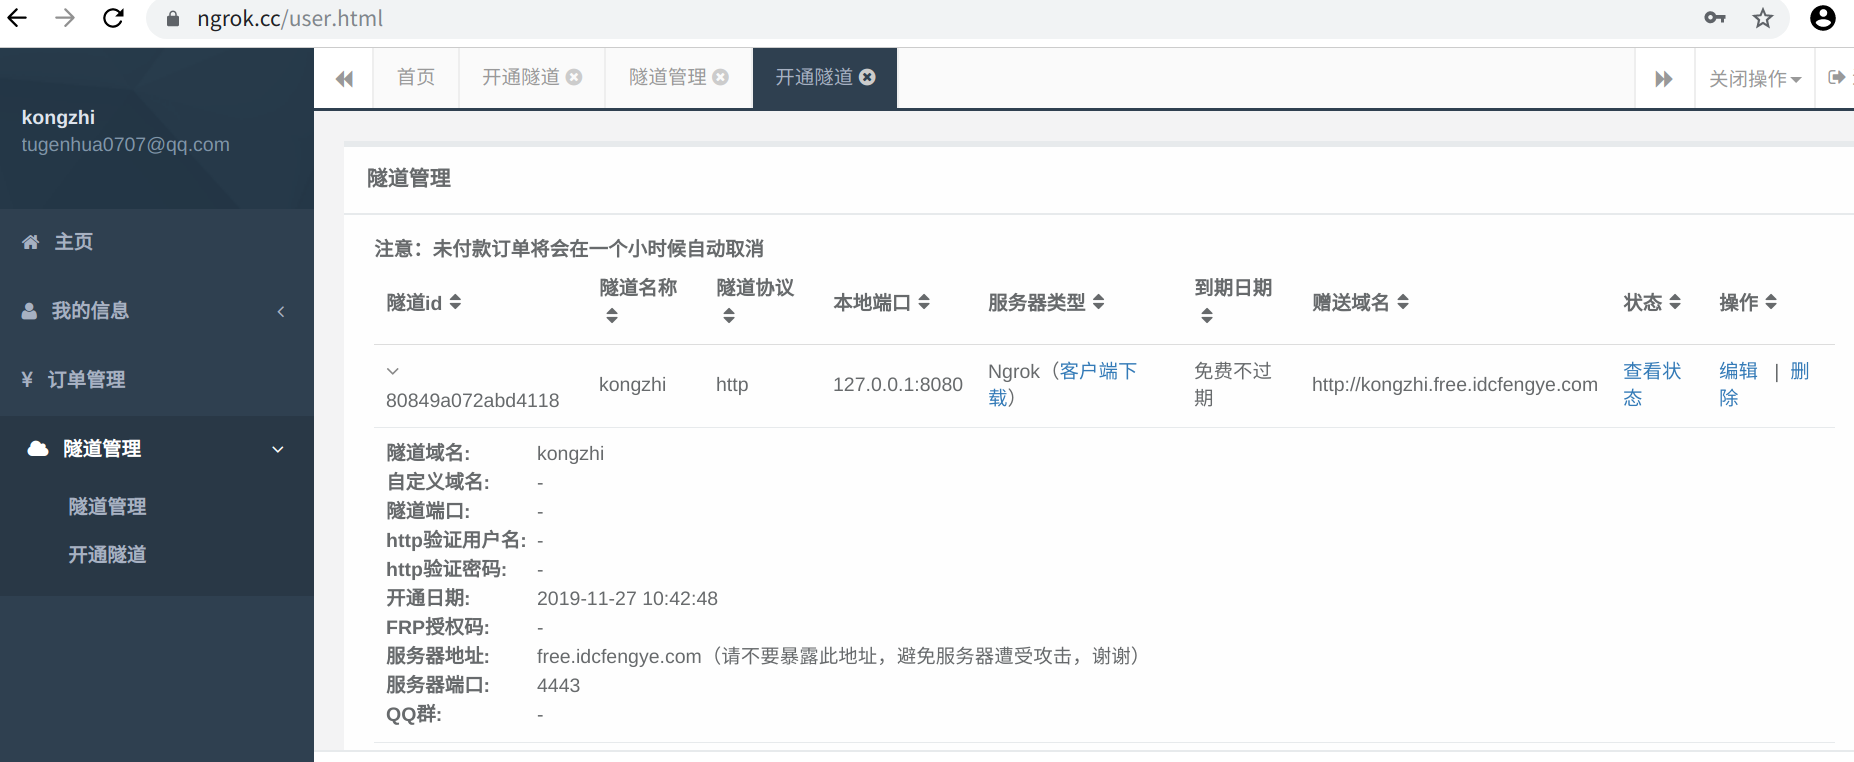This screenshot has height=762, width=1854.
Task: Click the yen icon beside 订单管理
Action: (27, 380)
